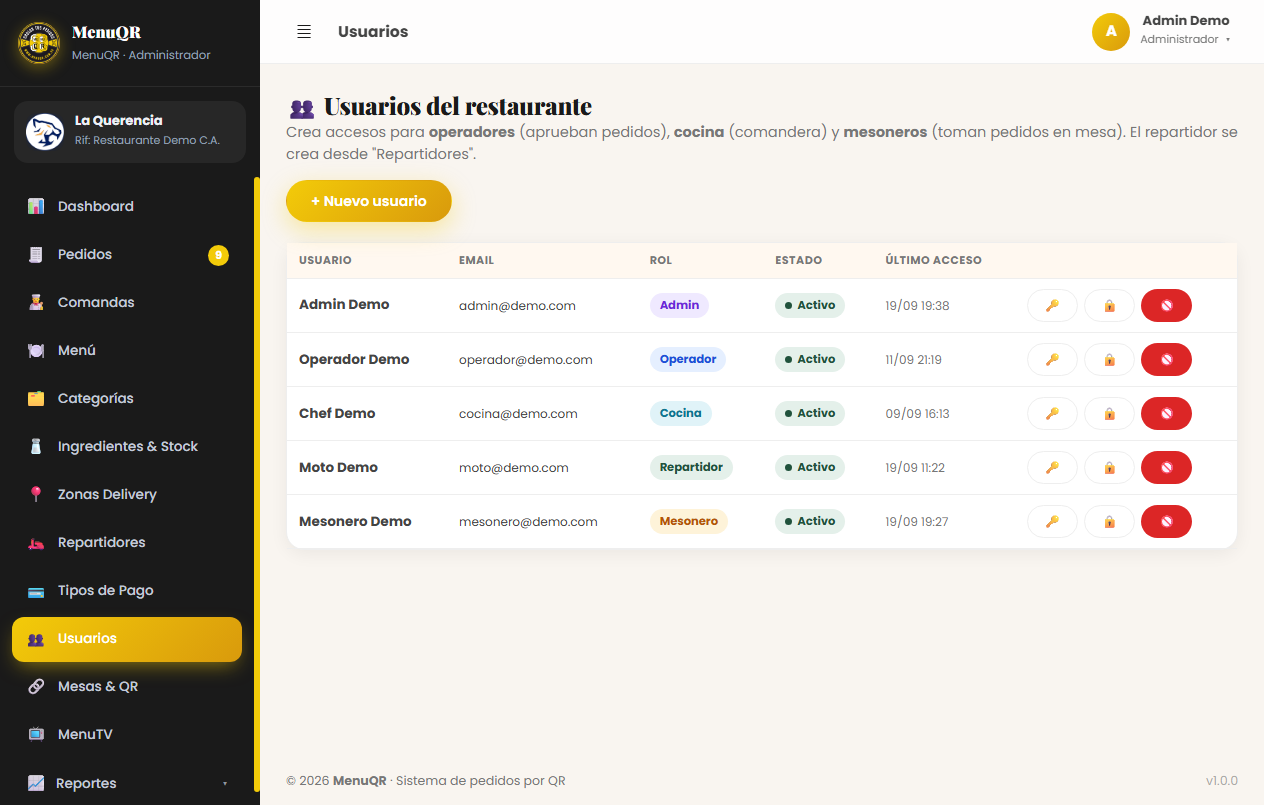Expand the Reportes submenu arrow
The image size is (1264, 805).
225,783
